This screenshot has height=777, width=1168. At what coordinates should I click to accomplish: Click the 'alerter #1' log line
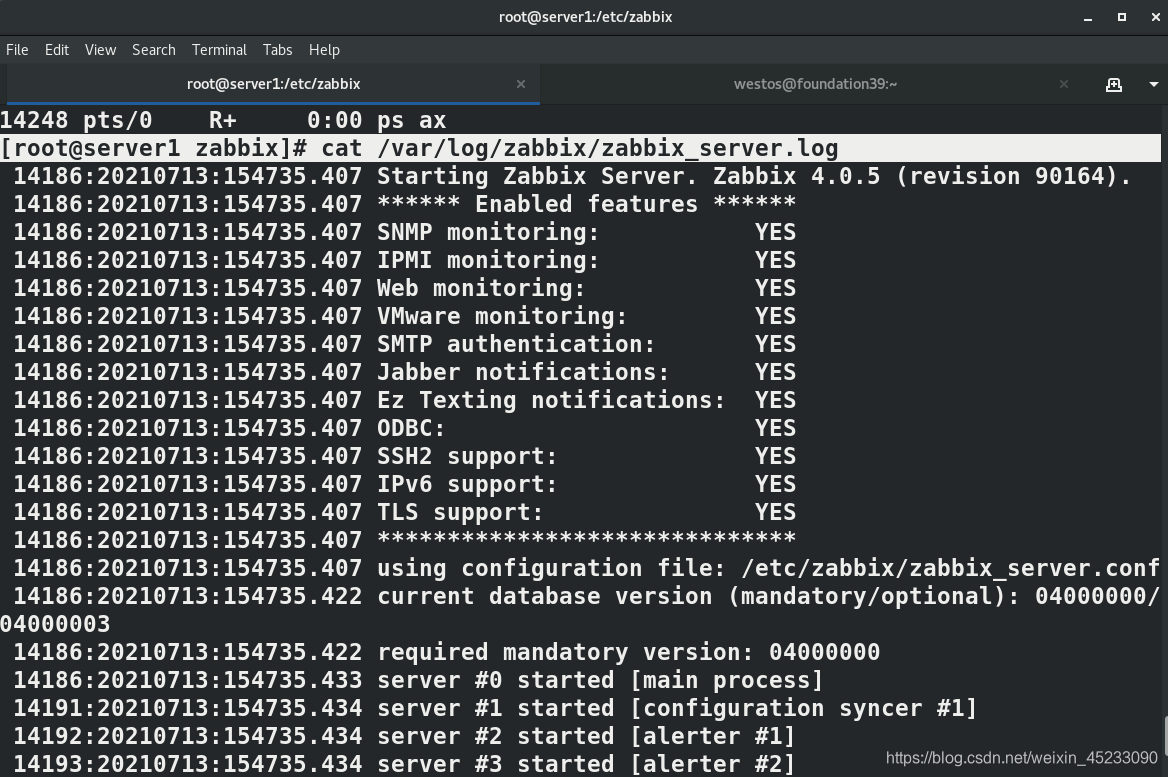(404, 736)
